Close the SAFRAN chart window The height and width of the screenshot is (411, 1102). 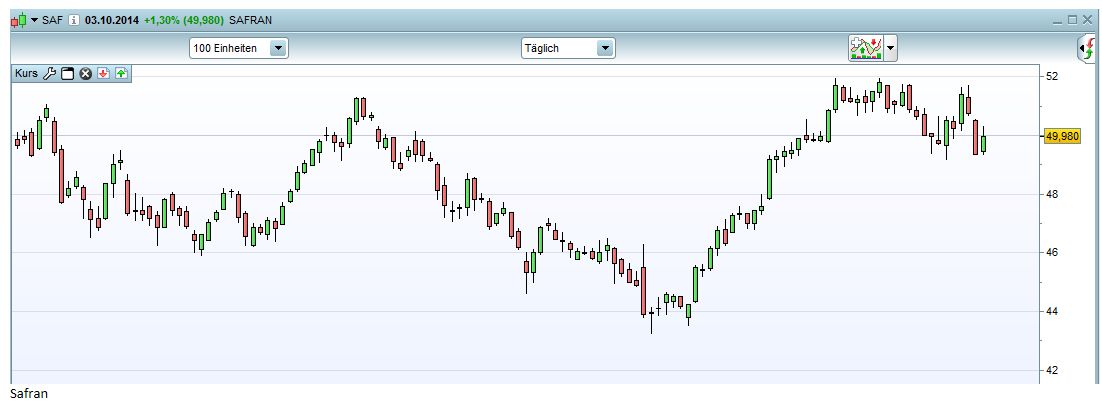[x=1087, y=20]
